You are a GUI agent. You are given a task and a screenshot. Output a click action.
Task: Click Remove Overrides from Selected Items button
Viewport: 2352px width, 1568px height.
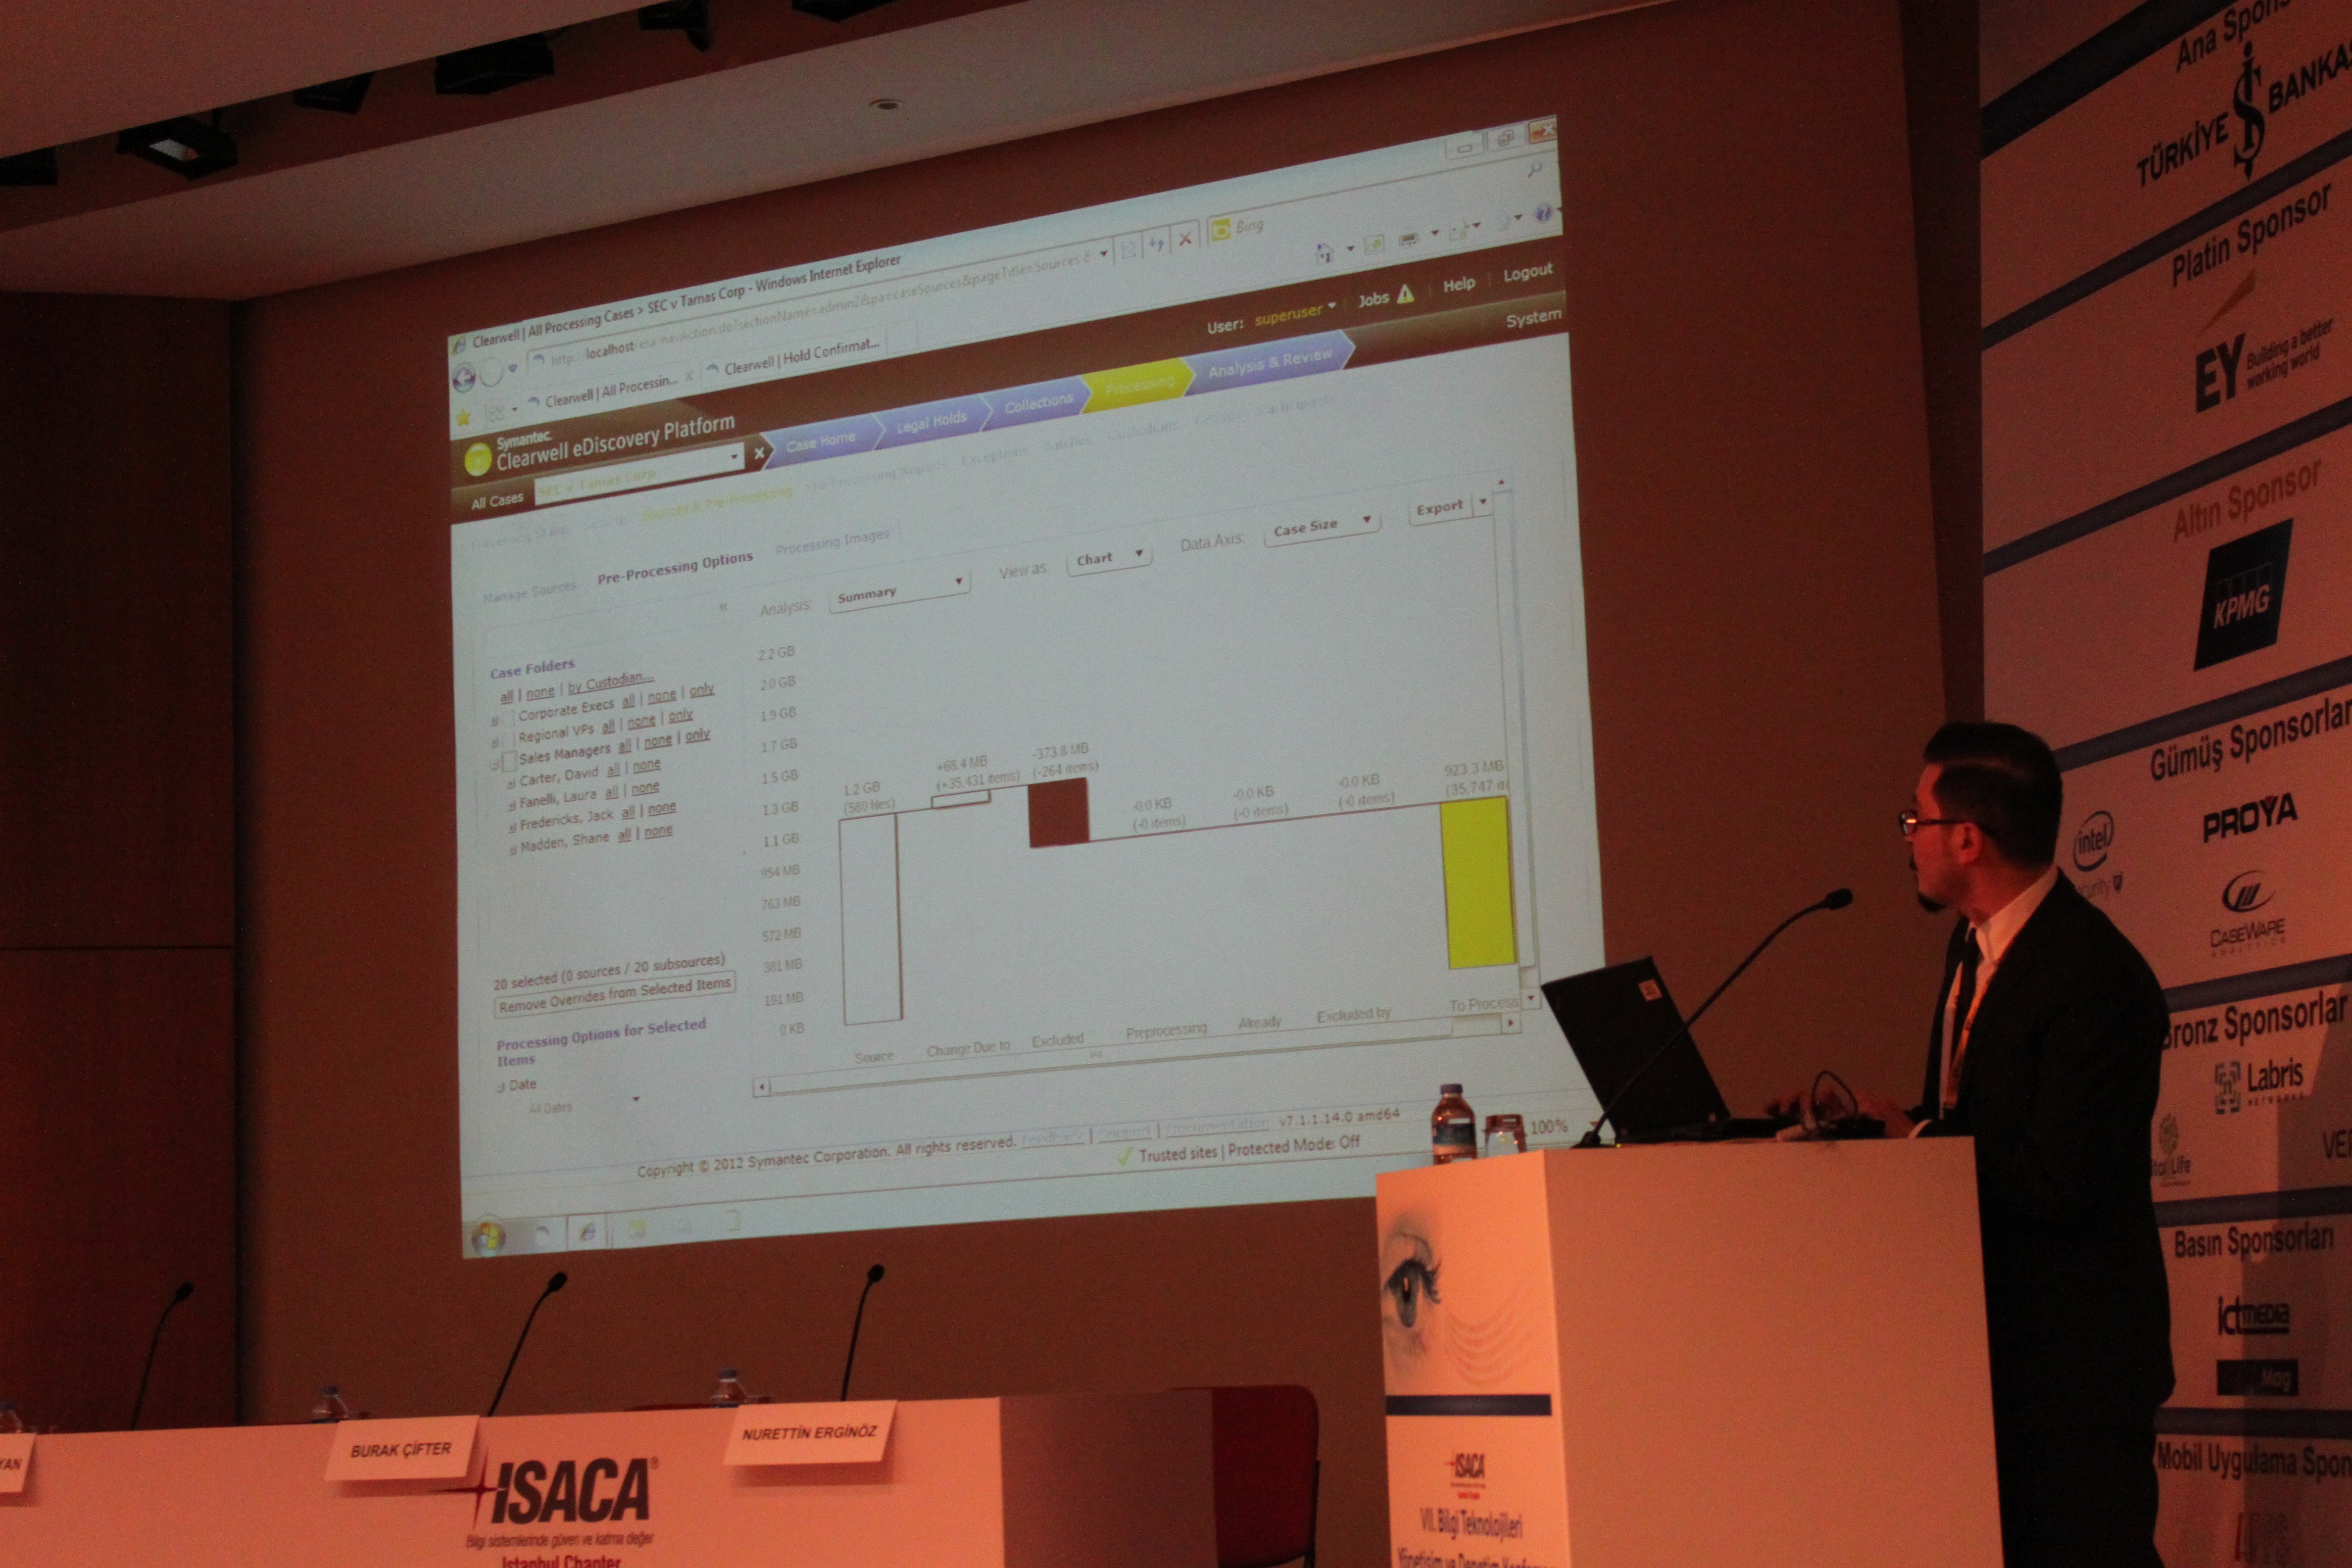coord(615,994)
